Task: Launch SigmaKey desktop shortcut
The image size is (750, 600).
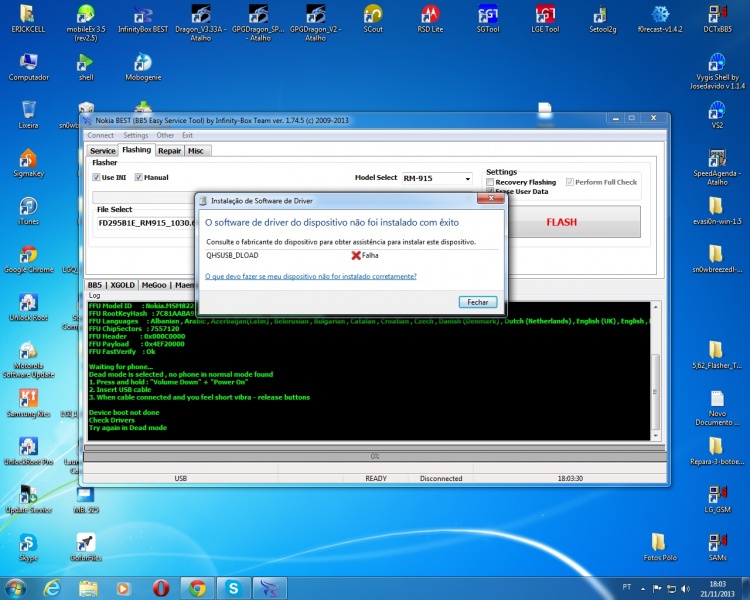Action: point(29,163)
